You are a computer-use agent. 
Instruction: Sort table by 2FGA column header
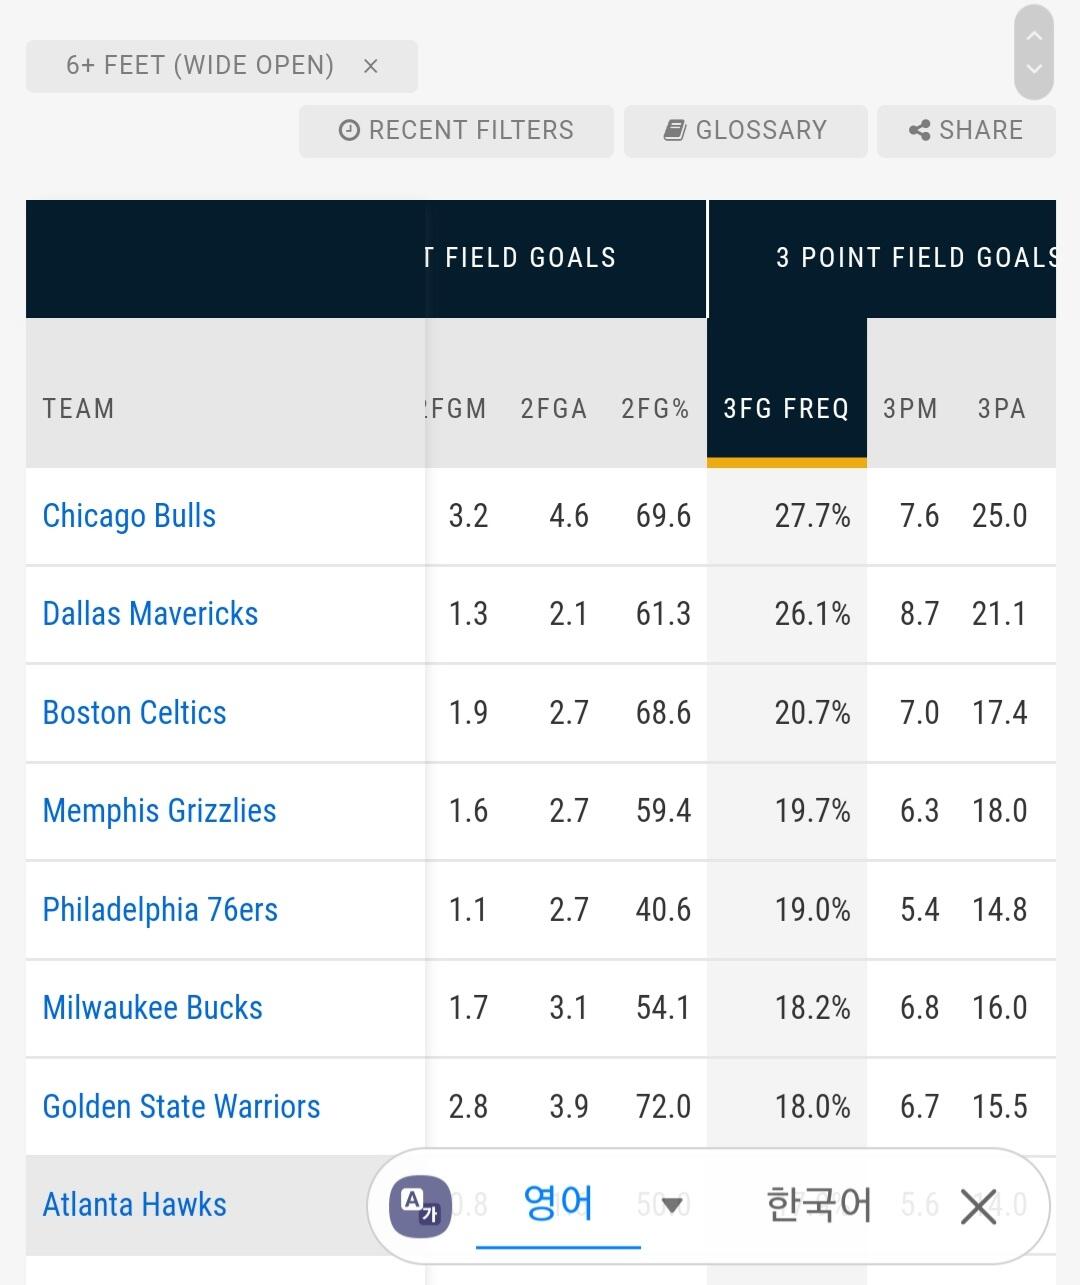point(553,408)
